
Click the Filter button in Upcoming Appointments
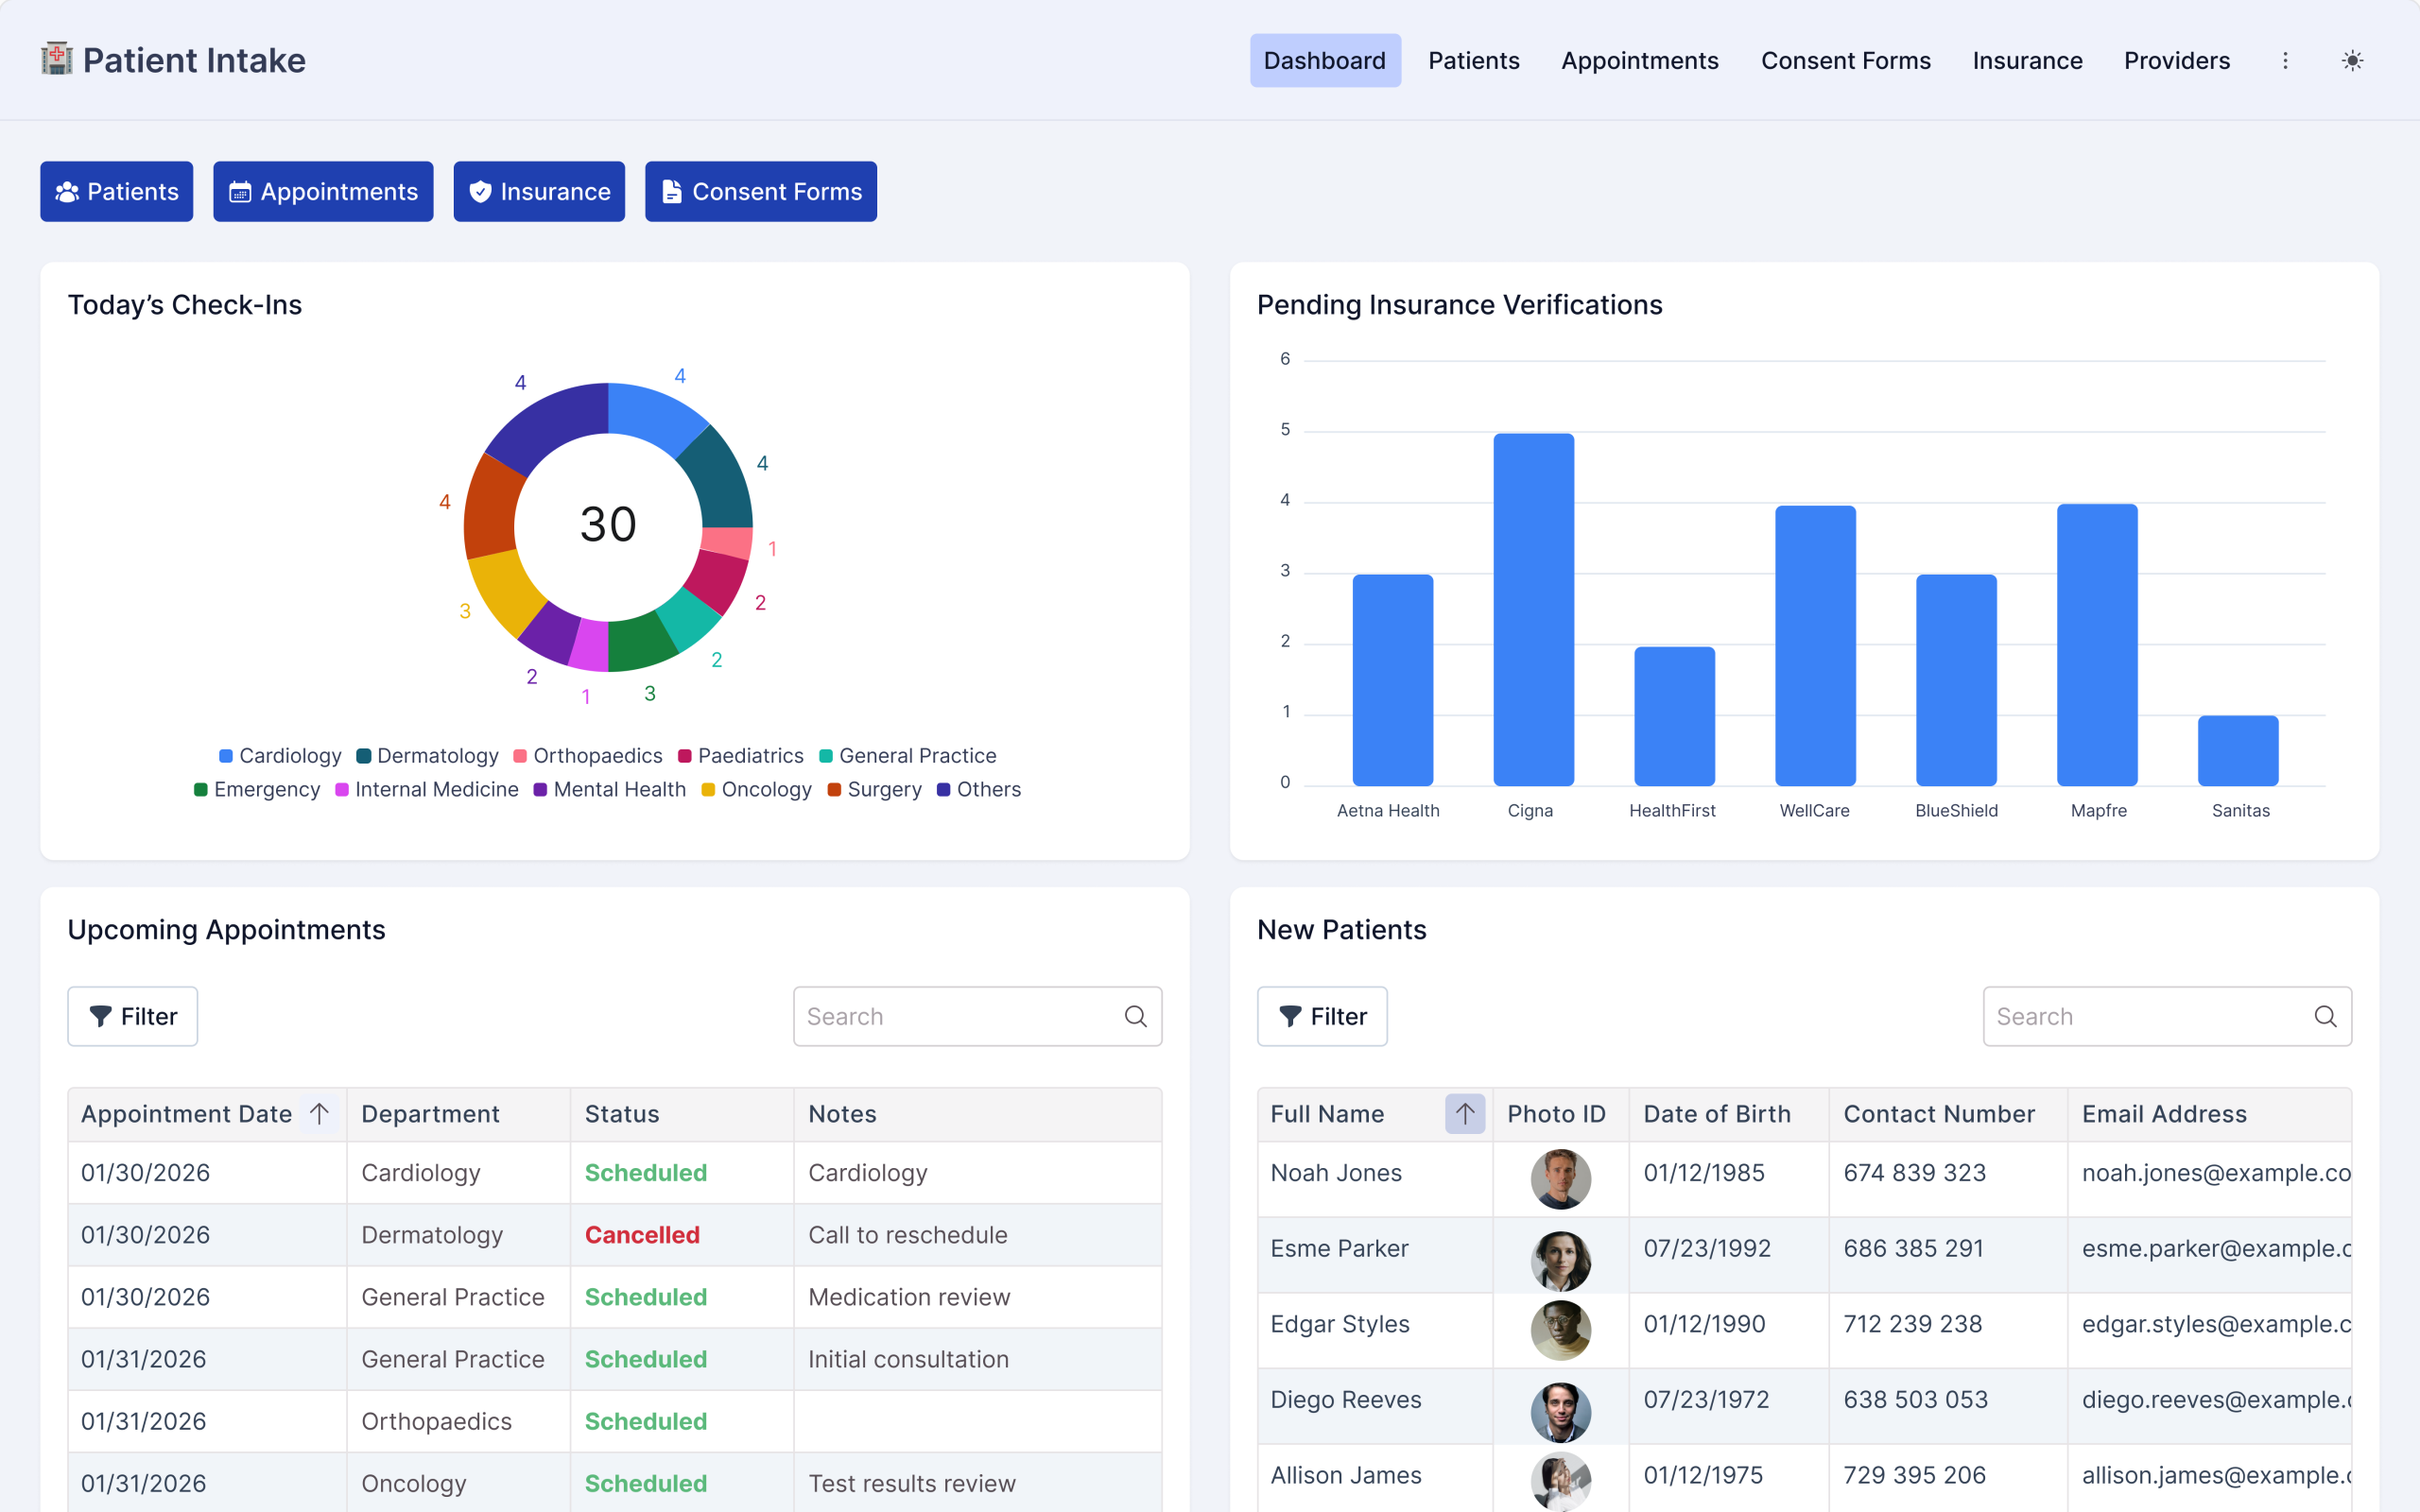[132, 1016]
